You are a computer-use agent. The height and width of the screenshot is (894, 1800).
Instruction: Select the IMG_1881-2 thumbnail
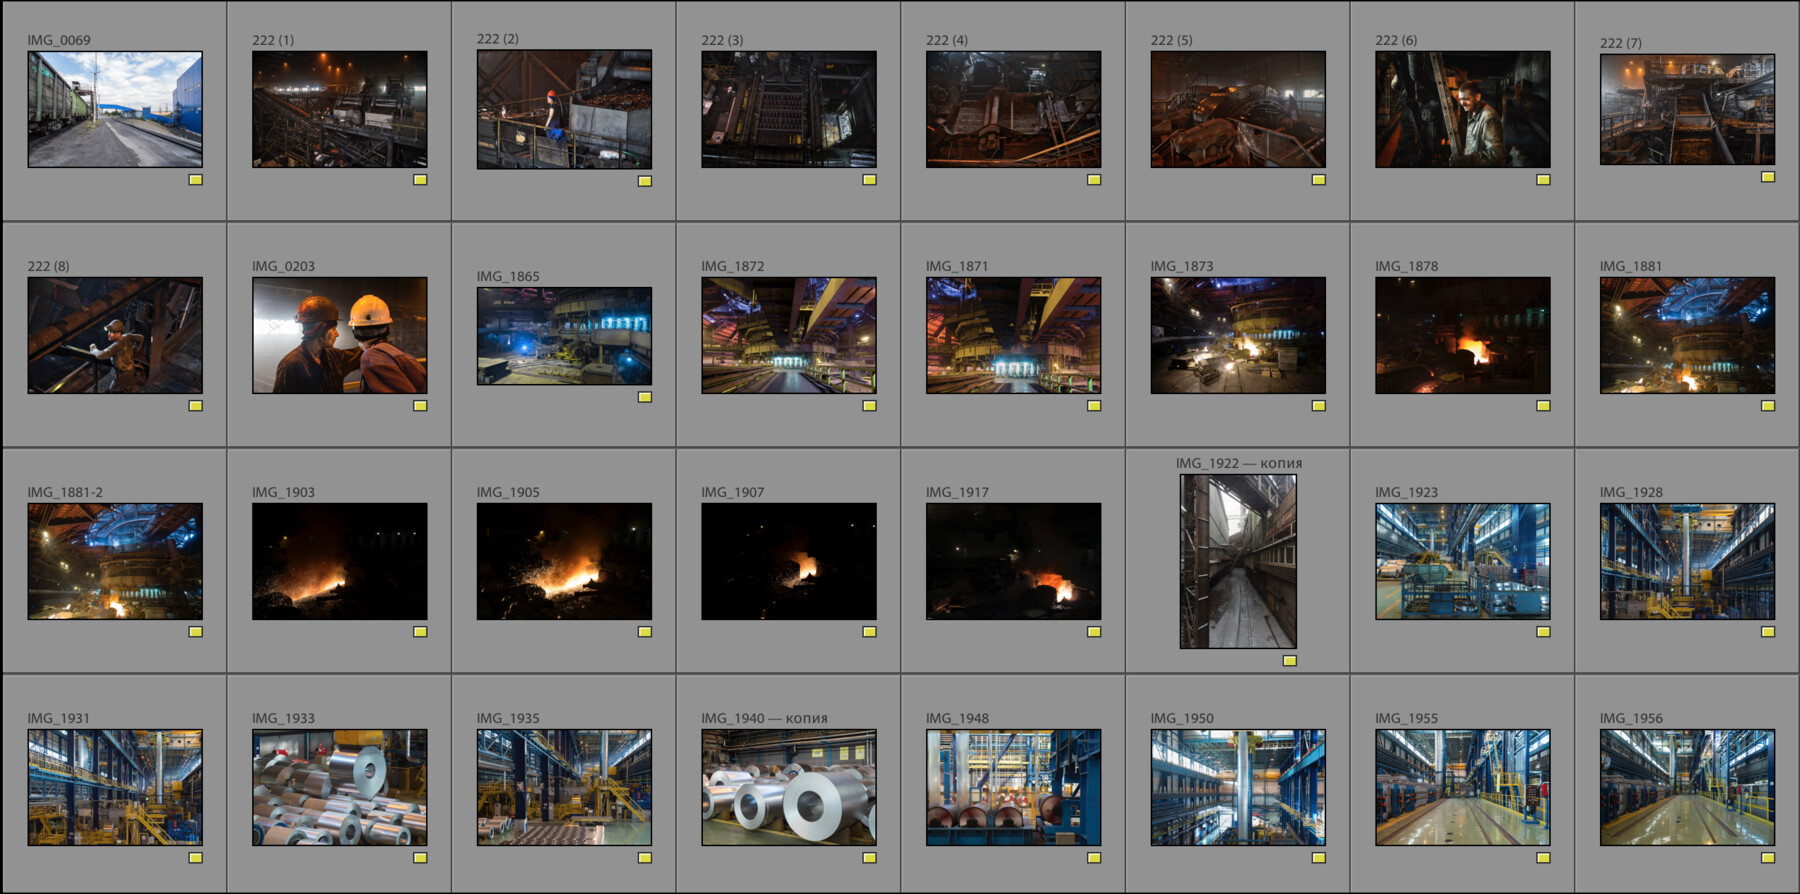coord(115,561)
